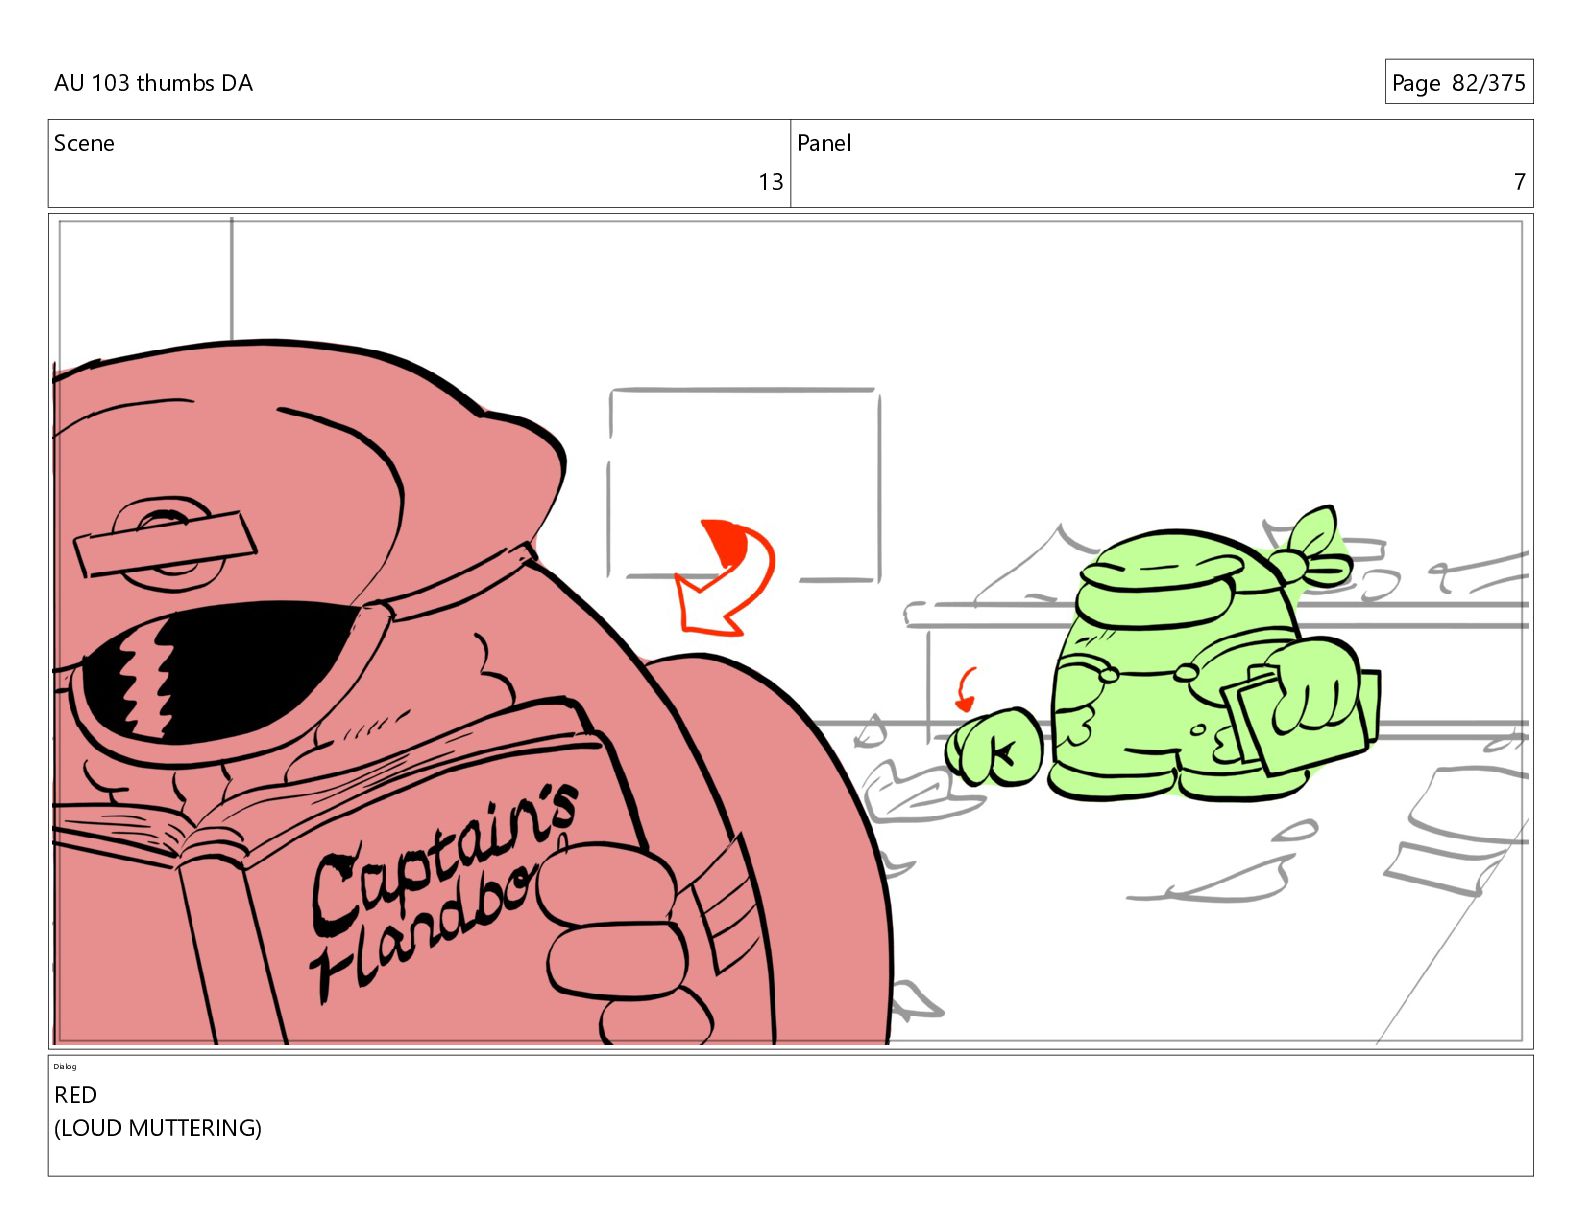
Task: Click the small 'Dialog' label
Action: pyautogui.click(x=65, y=1066)
